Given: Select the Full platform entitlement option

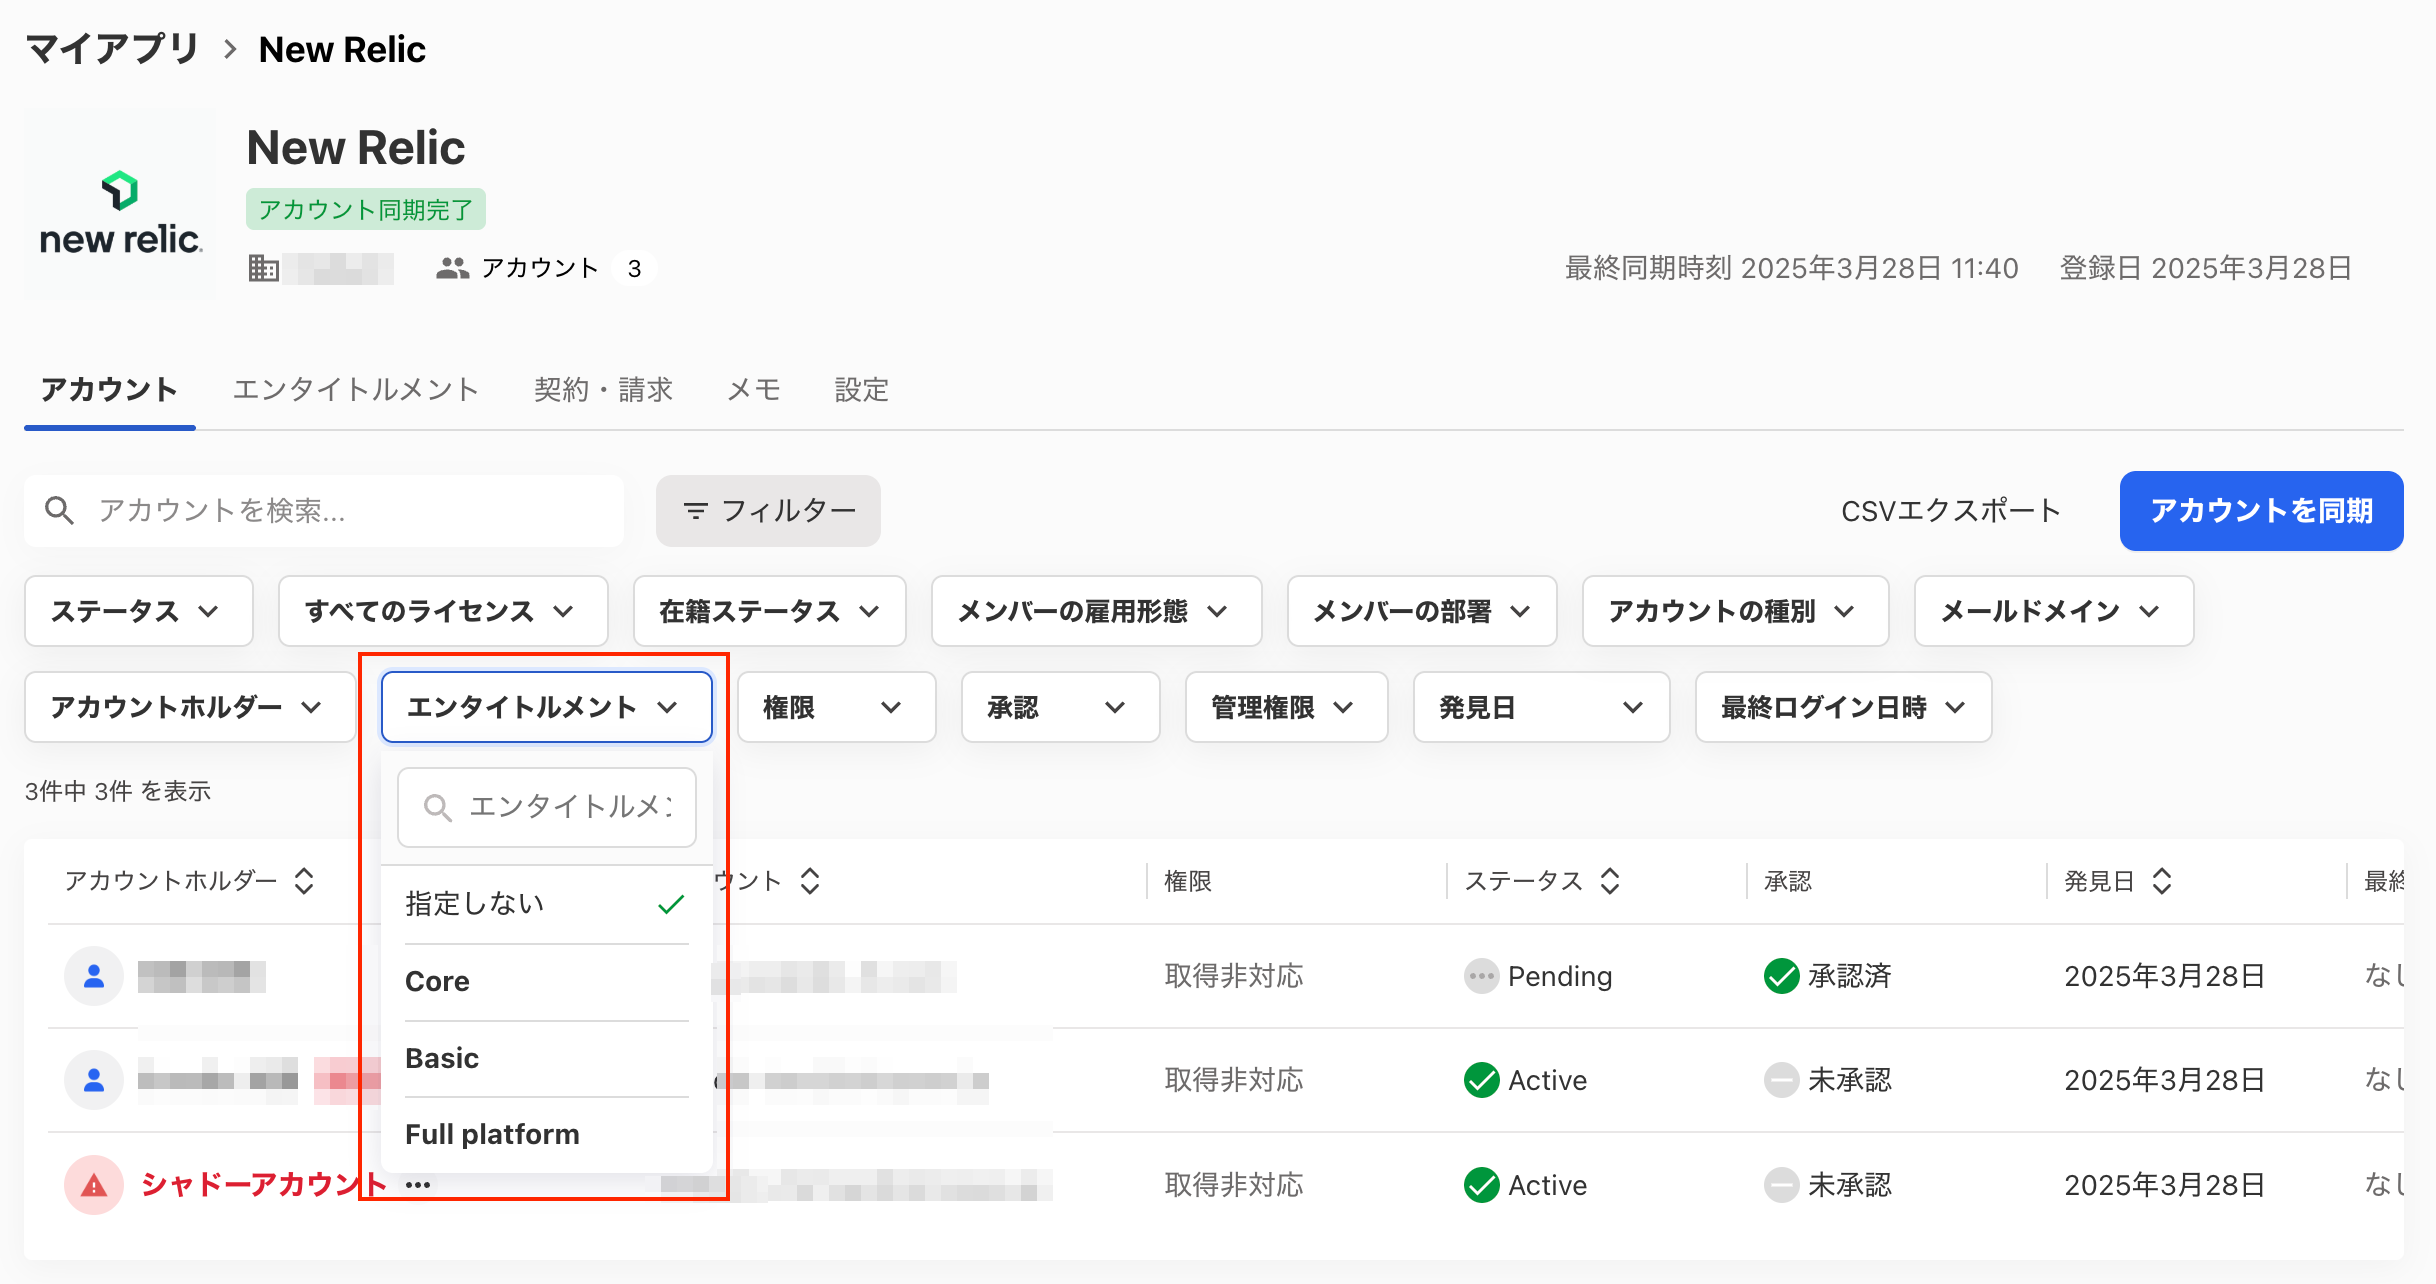Looking at the screenshot, I should (x=546, y=1134).
